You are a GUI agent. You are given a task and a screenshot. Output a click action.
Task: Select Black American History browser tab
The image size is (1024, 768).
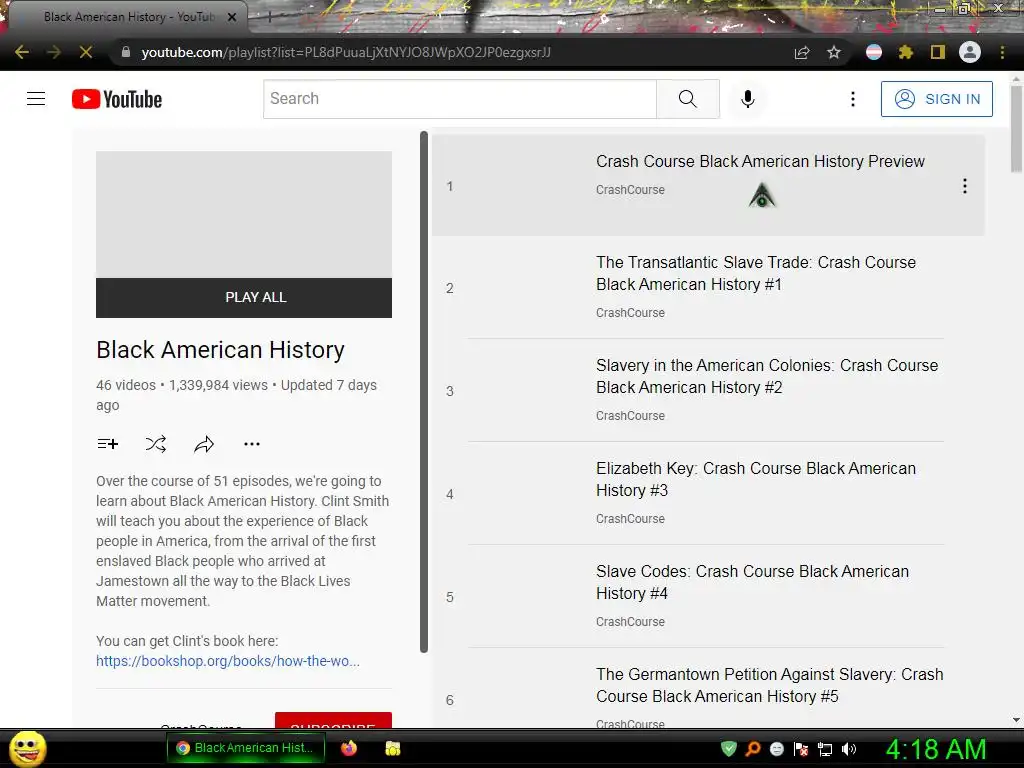pyautogui.click(x=127, y=17)
